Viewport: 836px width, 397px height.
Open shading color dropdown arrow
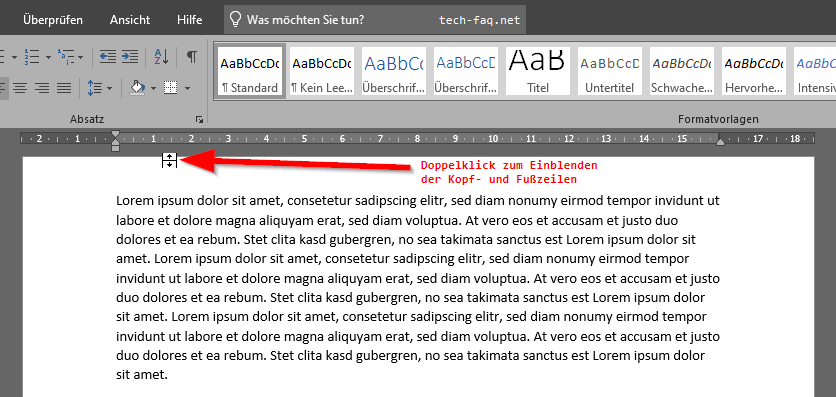pyautogui.click(x=153, y=88)
